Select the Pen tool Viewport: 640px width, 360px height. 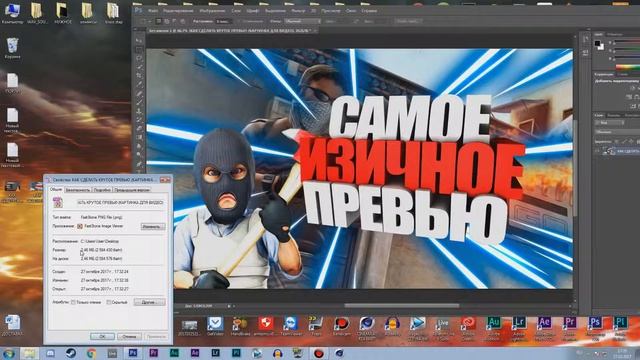pos(139,164)
